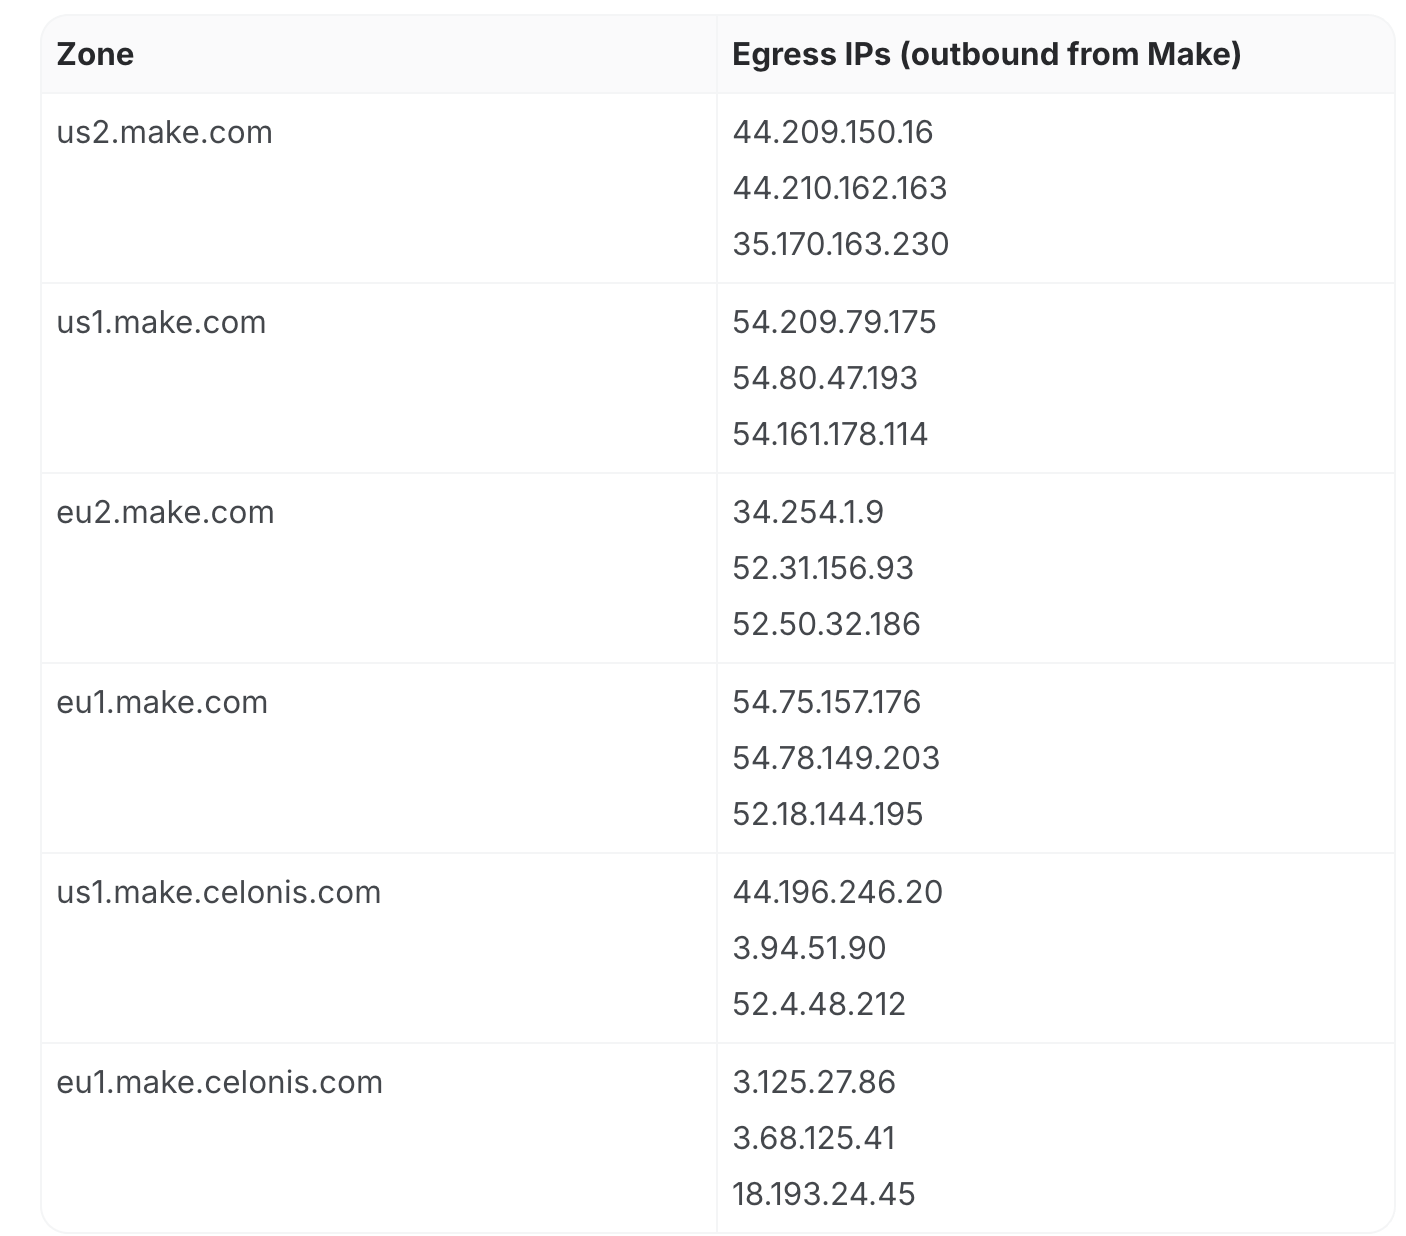Click the us1.make.com zone cell

tap(161, 322)
